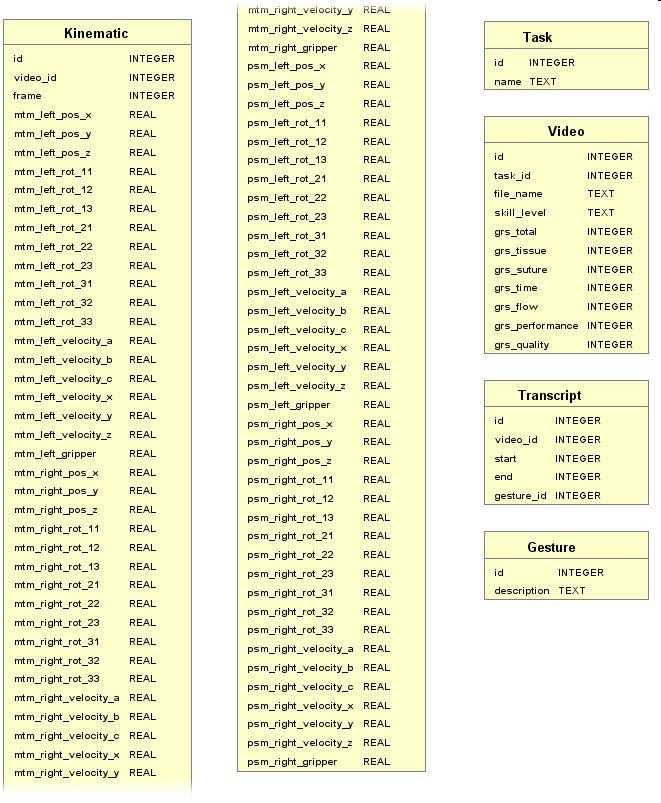This screenshot has height=803, width=661.
Task: Click the grs_total row
Action: tap(566, 231)
